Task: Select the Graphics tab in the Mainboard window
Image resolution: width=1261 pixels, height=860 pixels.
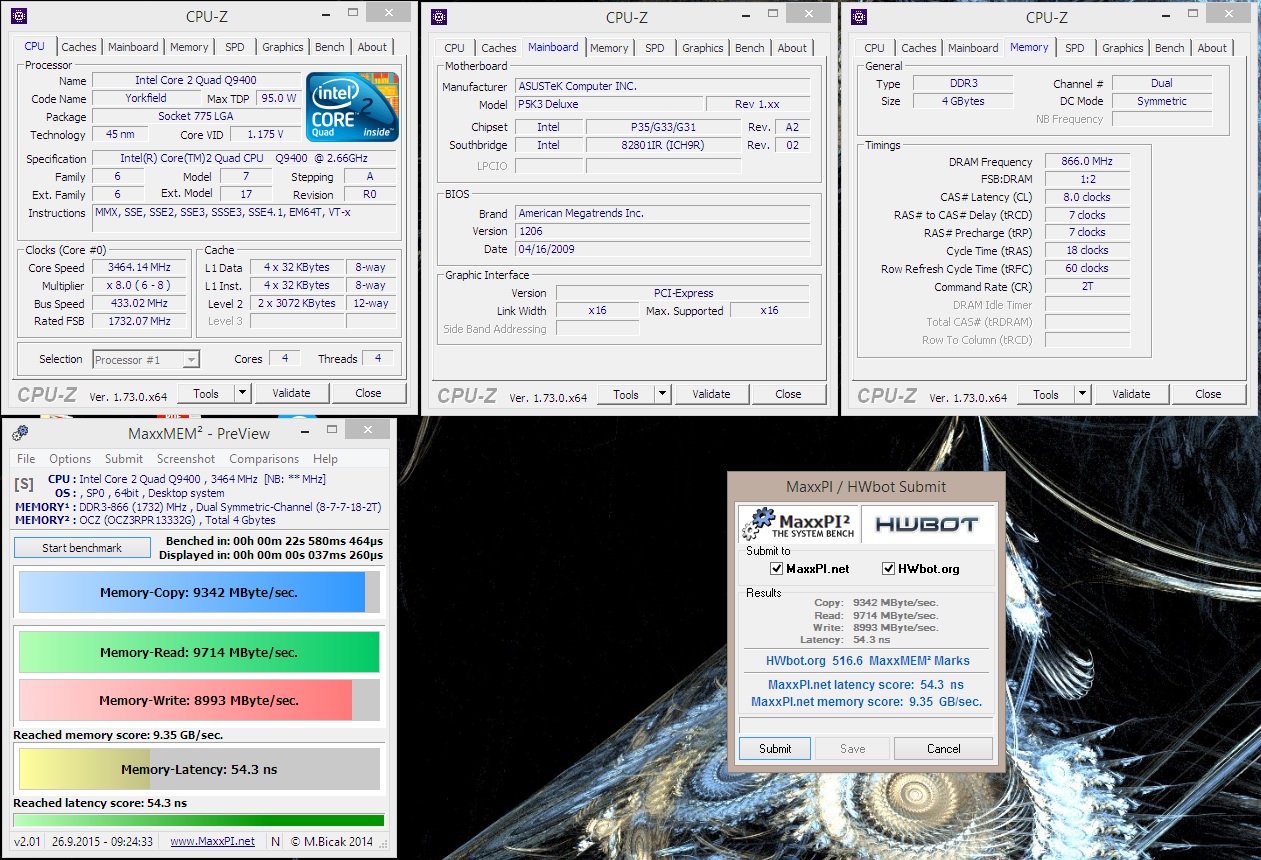Action: (x=703, y=48)
